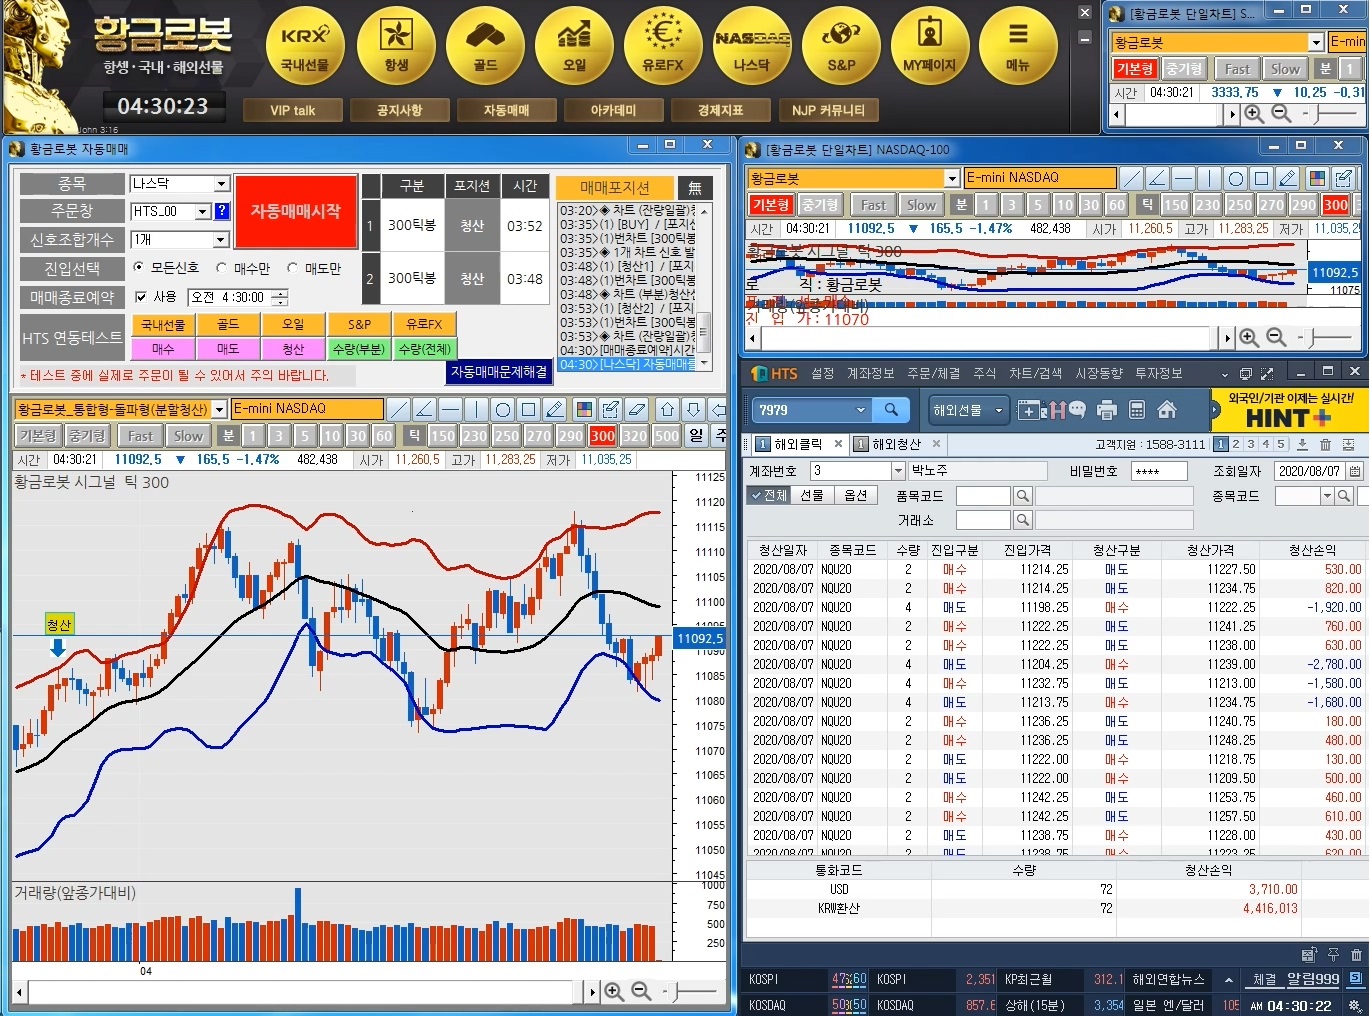Expand 7979 screen number dropdown
This screenshot has width=1370, height=1016.
coord(861,410)
